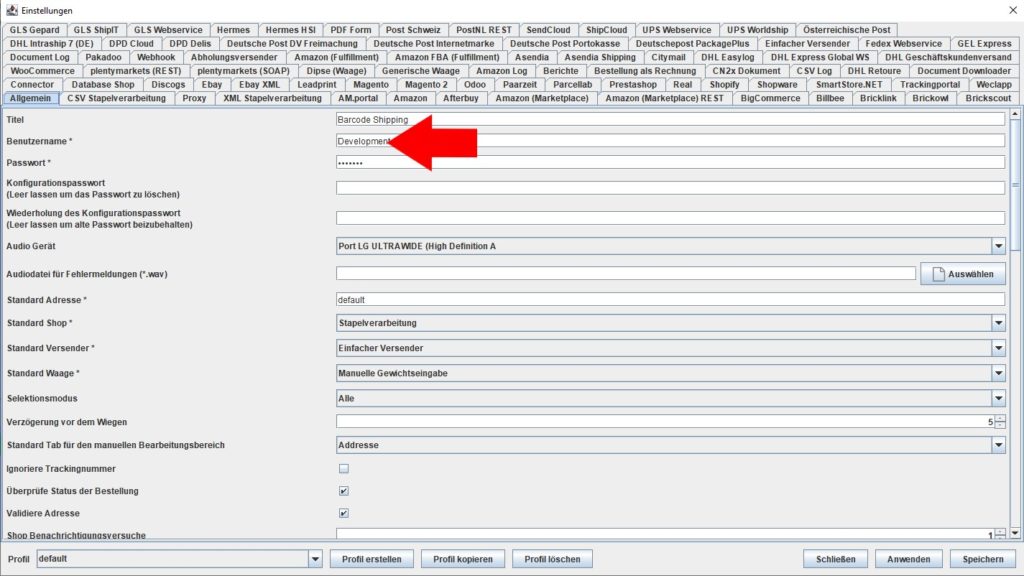Image resolution: width=1024 pixels, height=576 pixels.
Task: Click the Benutzername input field
Action: (670, 141)
